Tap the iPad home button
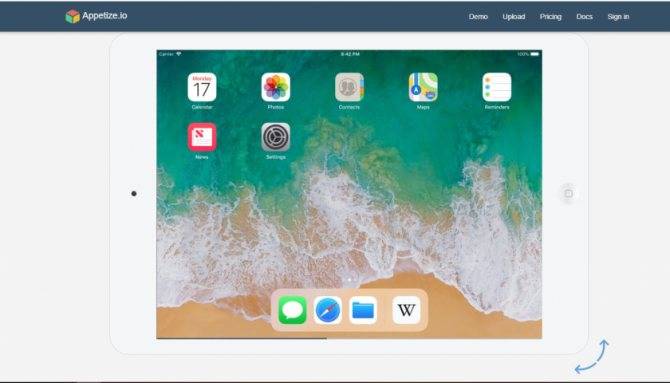The height and width of the screenshot is (383, 670). pyautogui.click(x=568, y=193)
